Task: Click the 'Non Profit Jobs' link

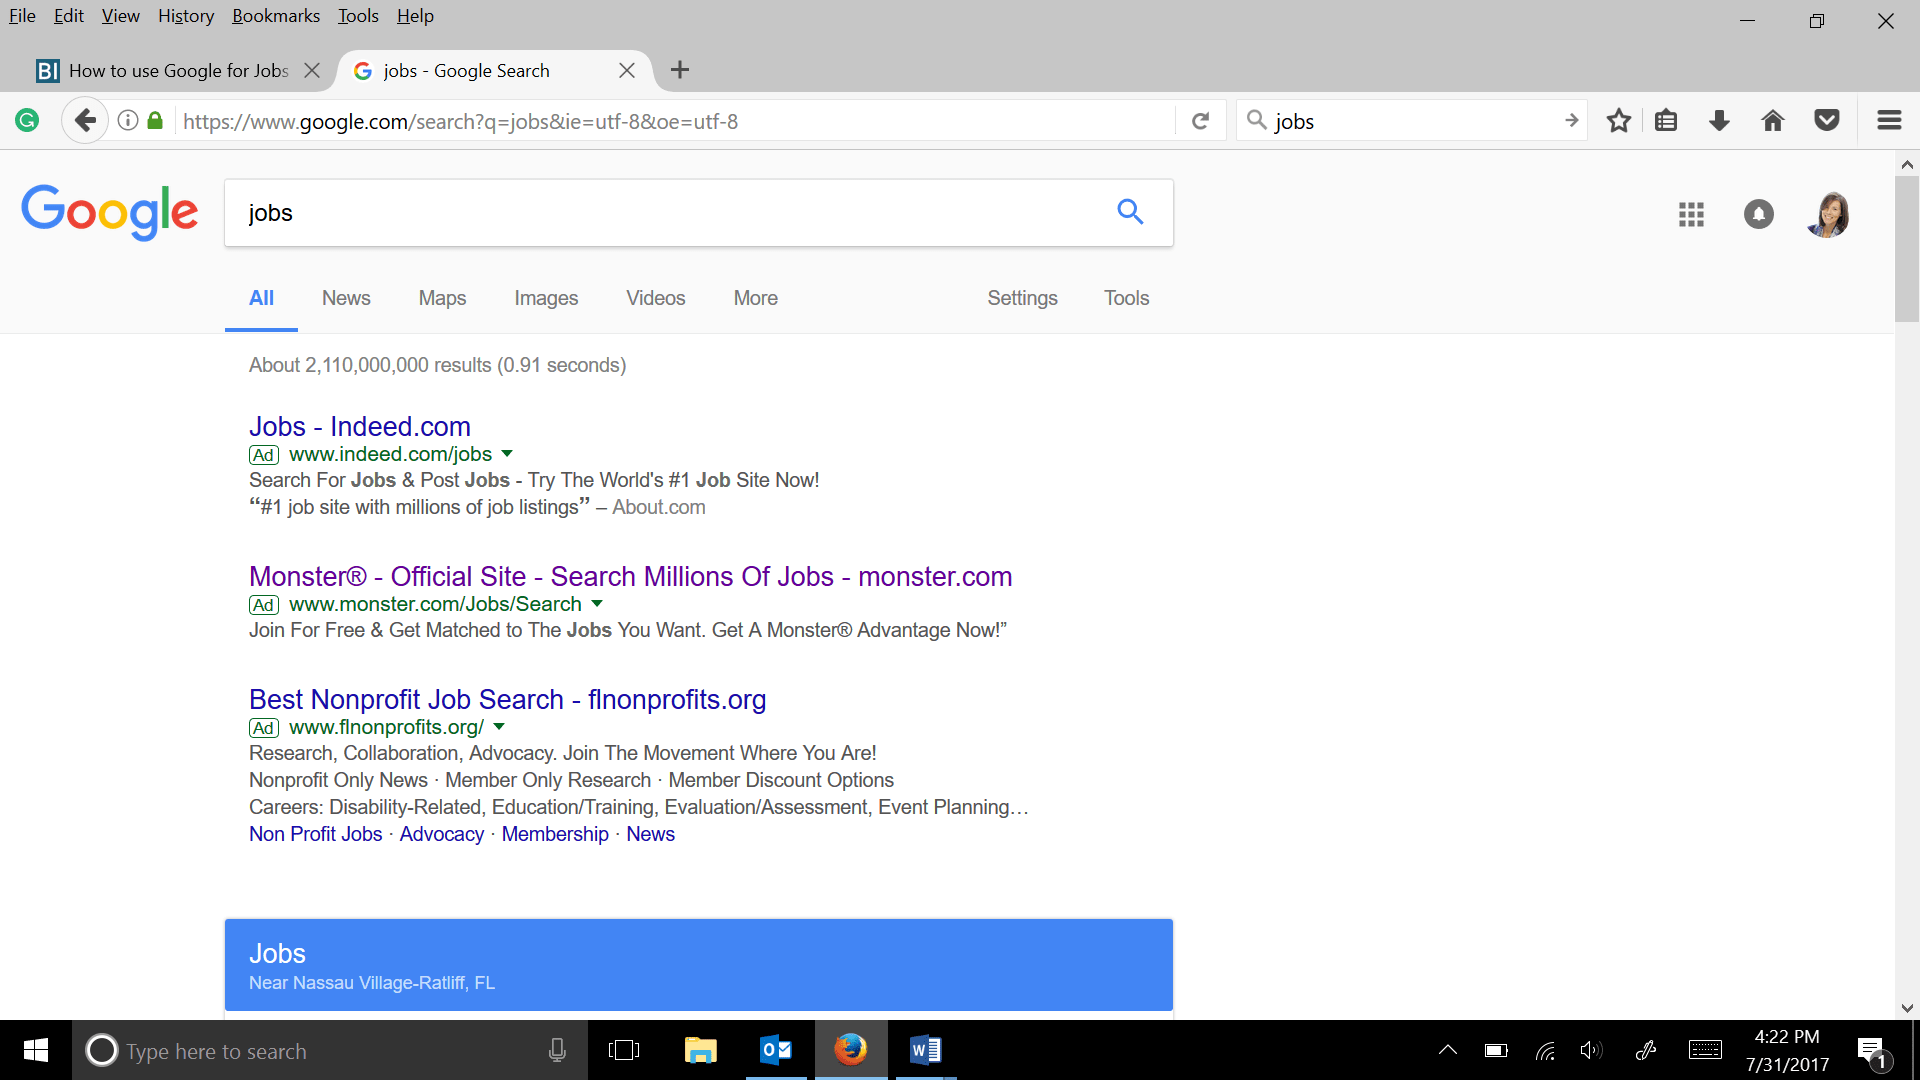Action: (315, 833)
